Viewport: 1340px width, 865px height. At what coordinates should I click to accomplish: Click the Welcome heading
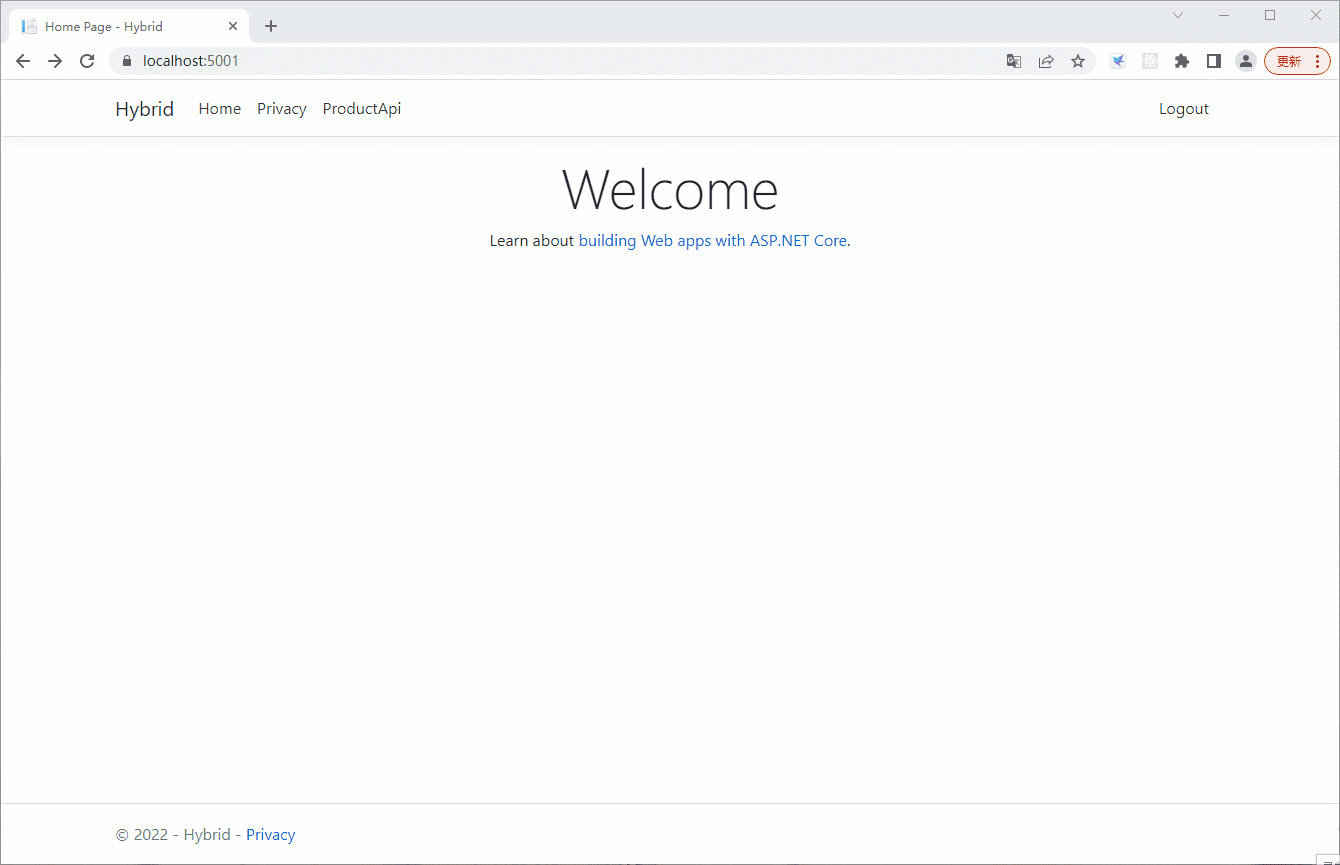tap(670, 189)
